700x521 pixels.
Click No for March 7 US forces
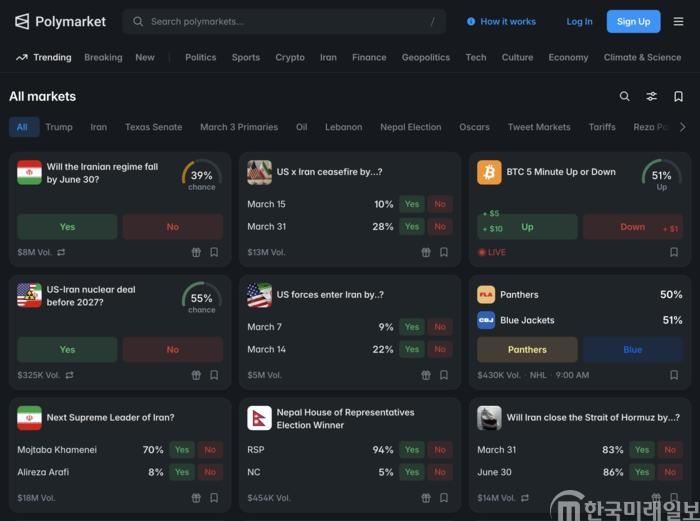click(440, 327)
